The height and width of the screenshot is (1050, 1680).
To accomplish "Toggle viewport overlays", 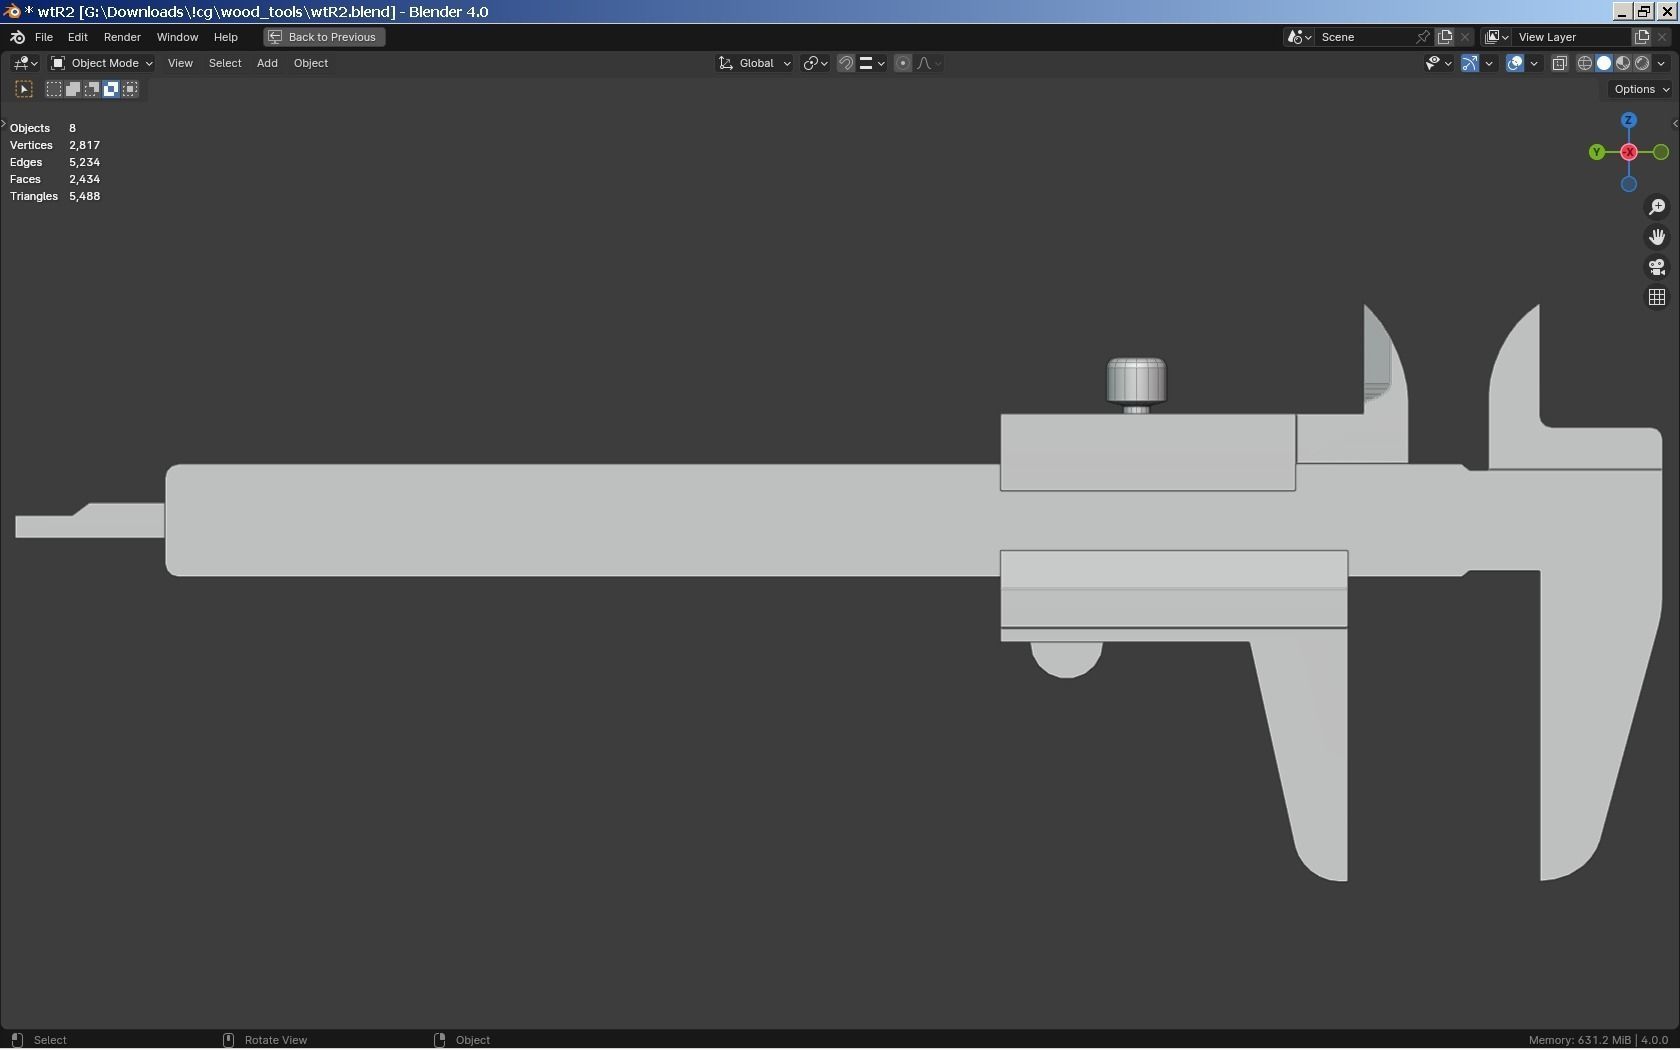I will pyautogui.click(x=1515, y=63).
